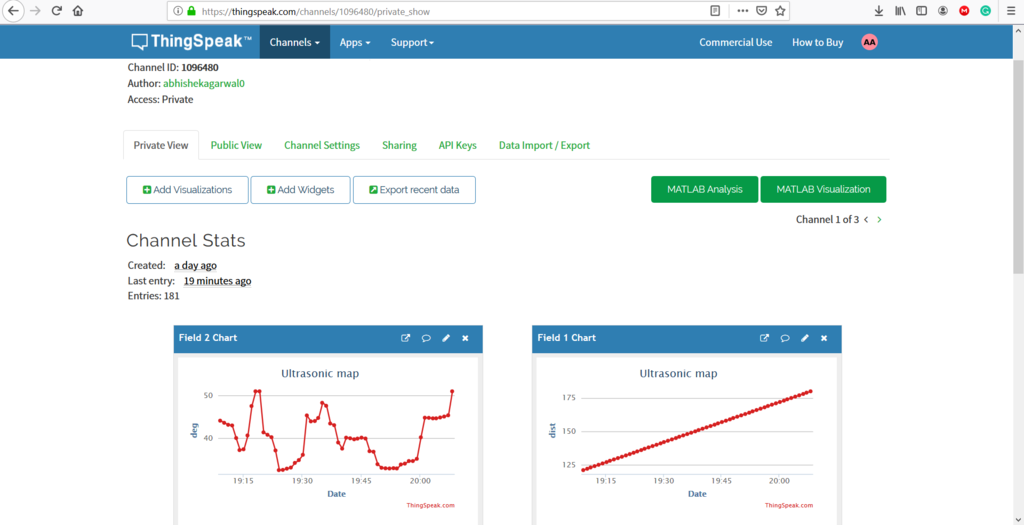Click the MATLAB Analysis button

[704, 189]
